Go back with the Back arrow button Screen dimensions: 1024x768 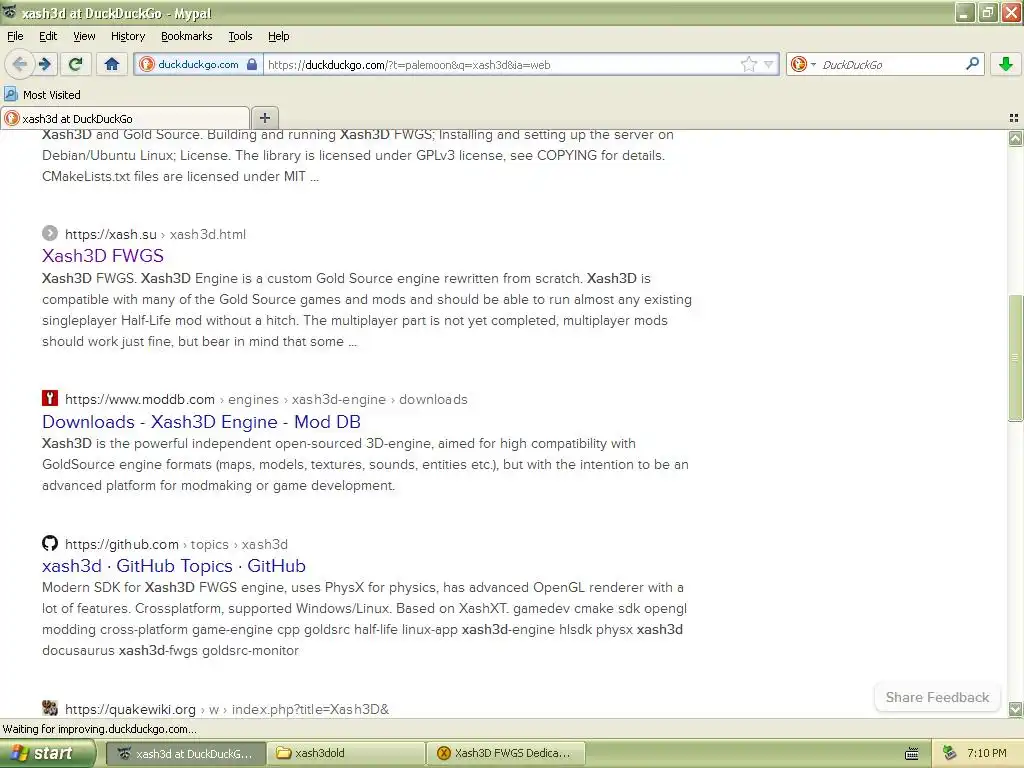click(19, 64)
